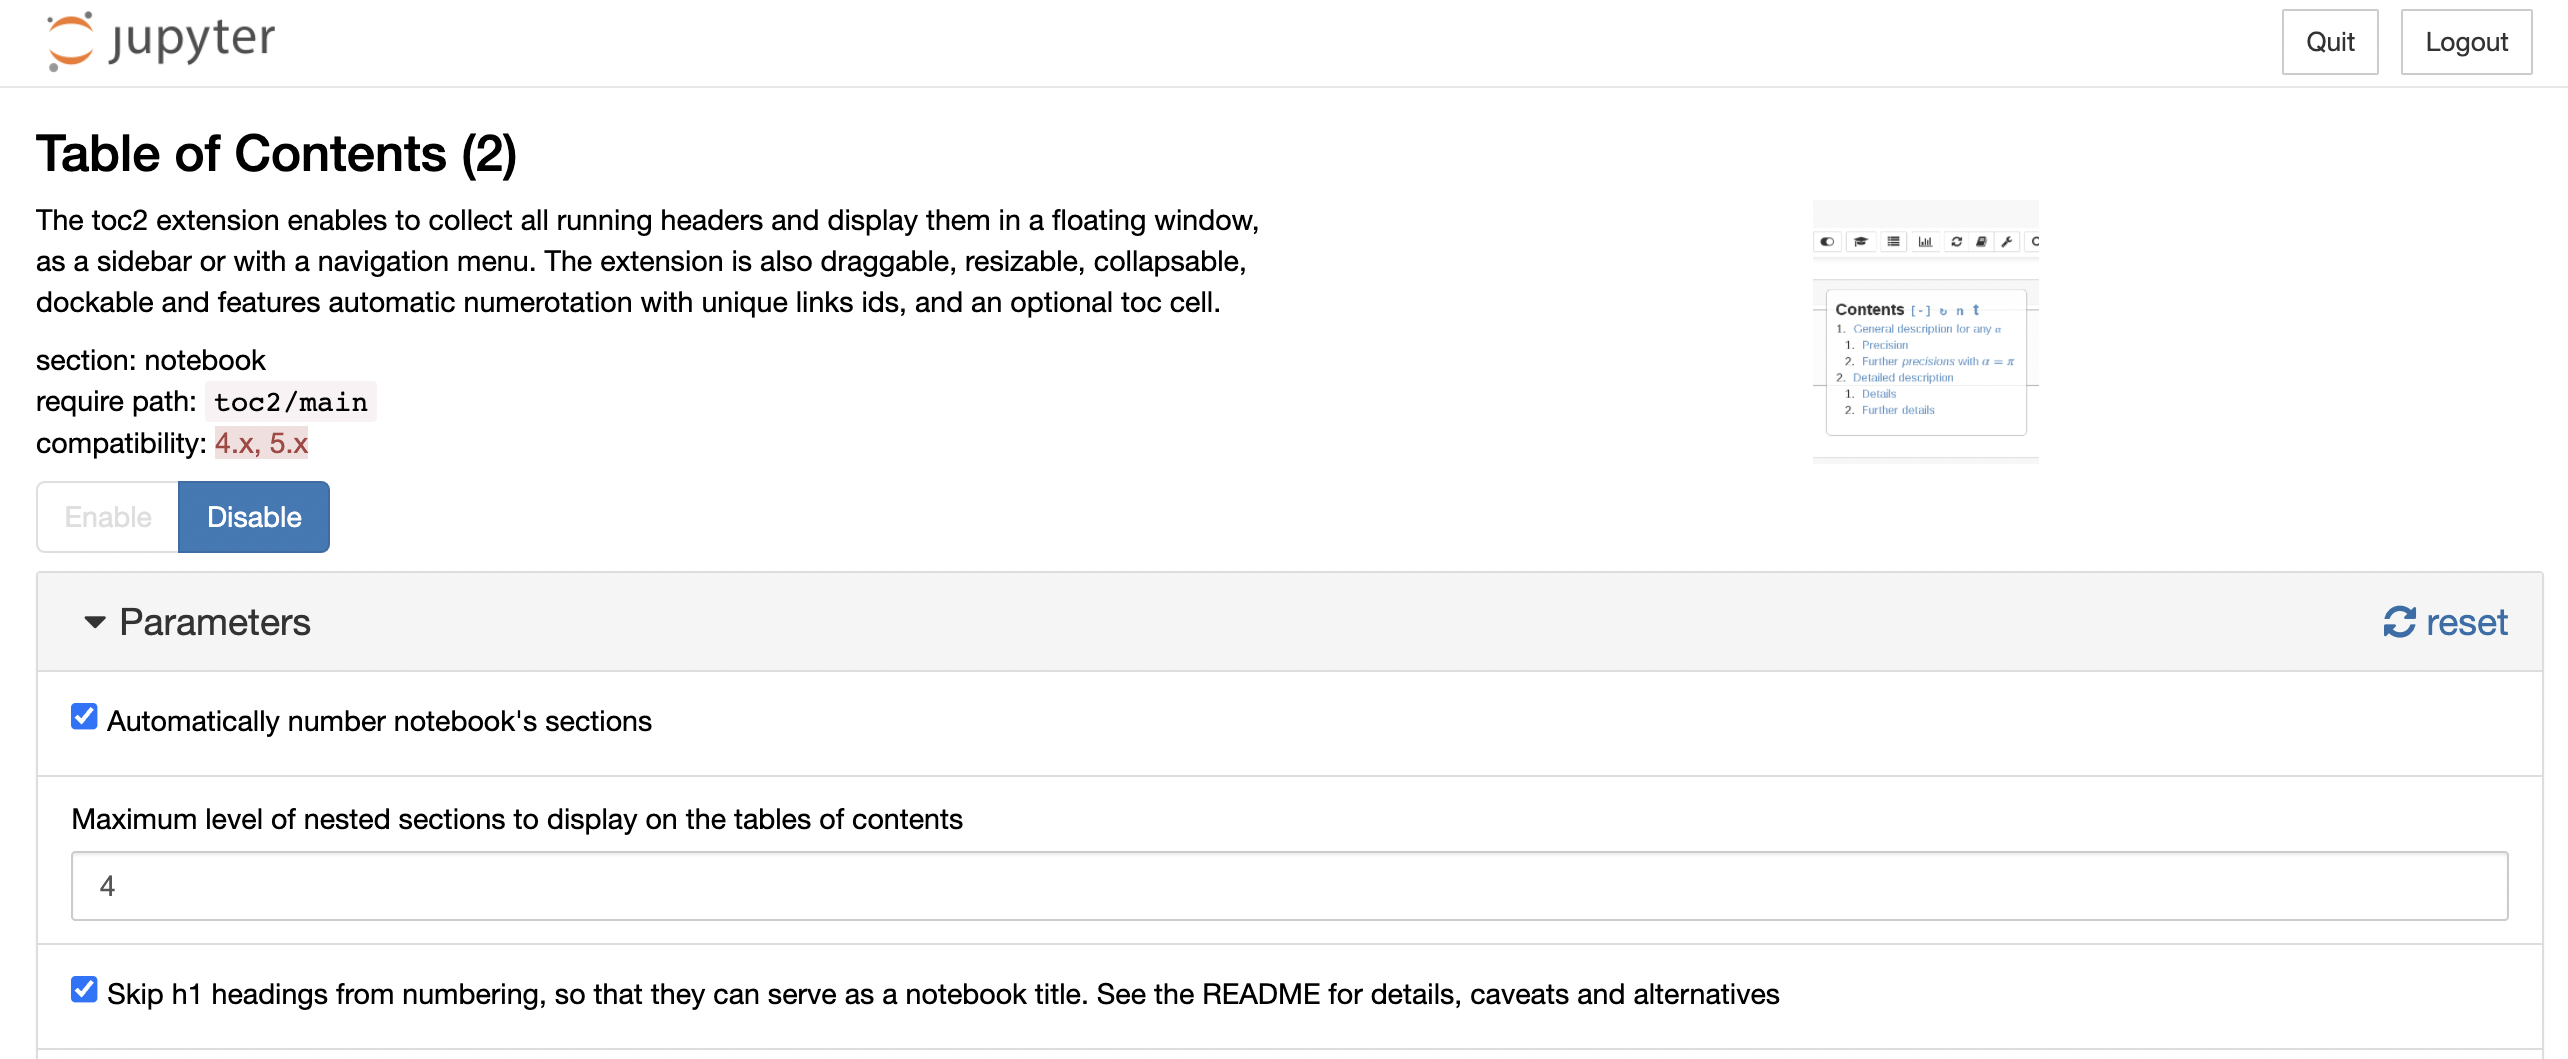Screen dimensions: 2568x1059
Task: Collapse the Parameters section
Action: (x=96, y=621)
